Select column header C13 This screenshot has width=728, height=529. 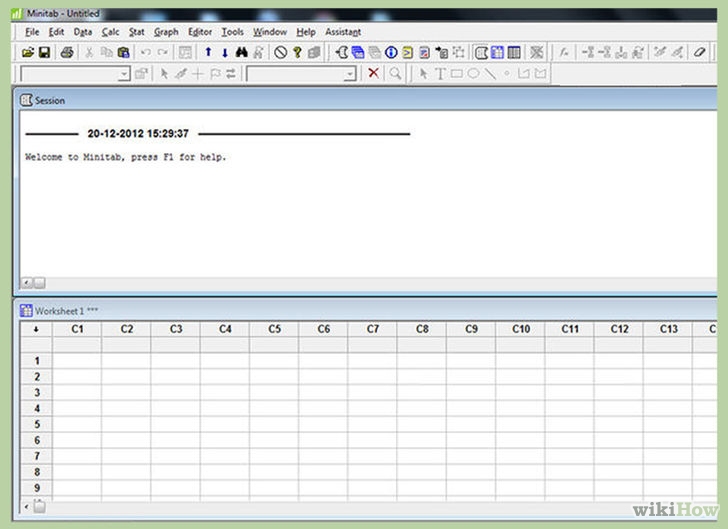click(x=669, y=329)
